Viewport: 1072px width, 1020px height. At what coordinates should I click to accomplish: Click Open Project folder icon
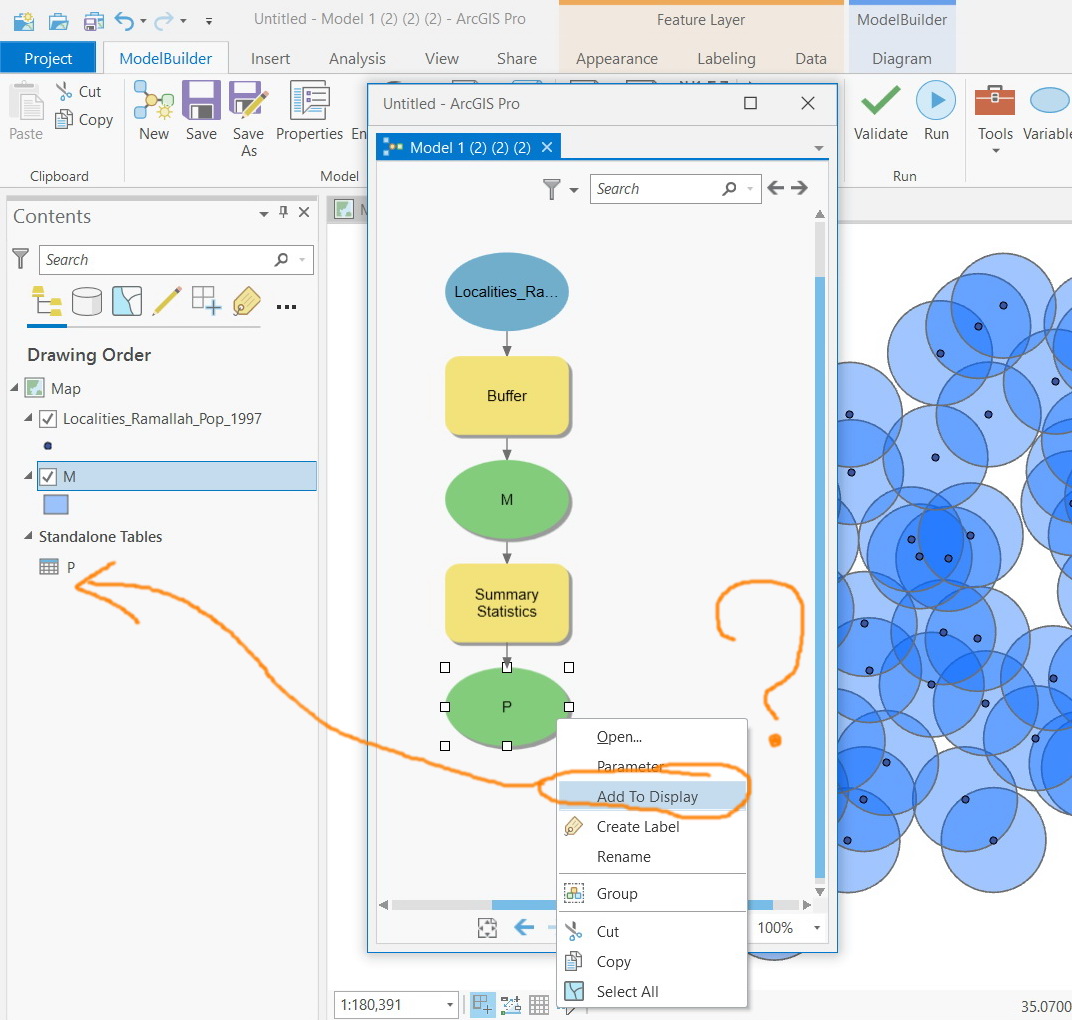tap(58, 21)
